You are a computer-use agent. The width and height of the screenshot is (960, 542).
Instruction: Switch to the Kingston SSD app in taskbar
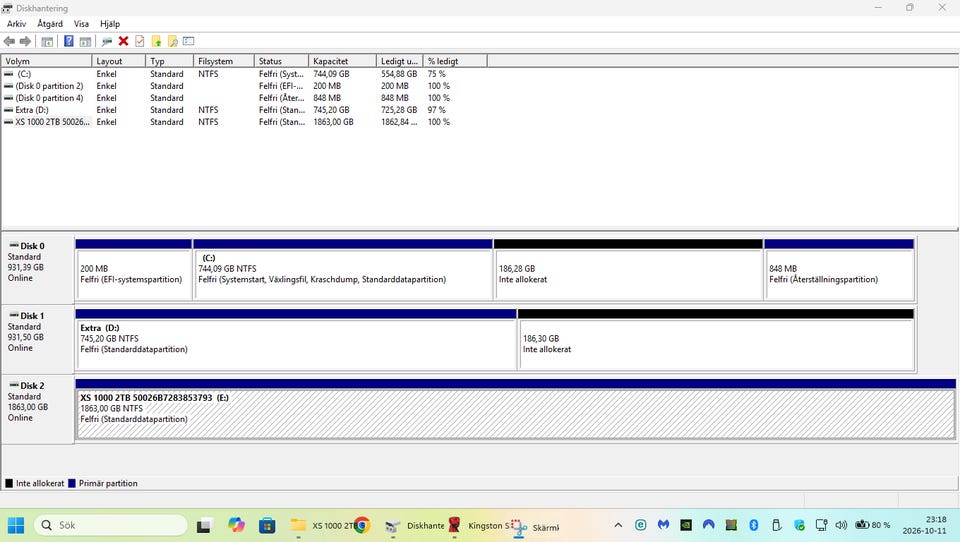pos(479,525)
